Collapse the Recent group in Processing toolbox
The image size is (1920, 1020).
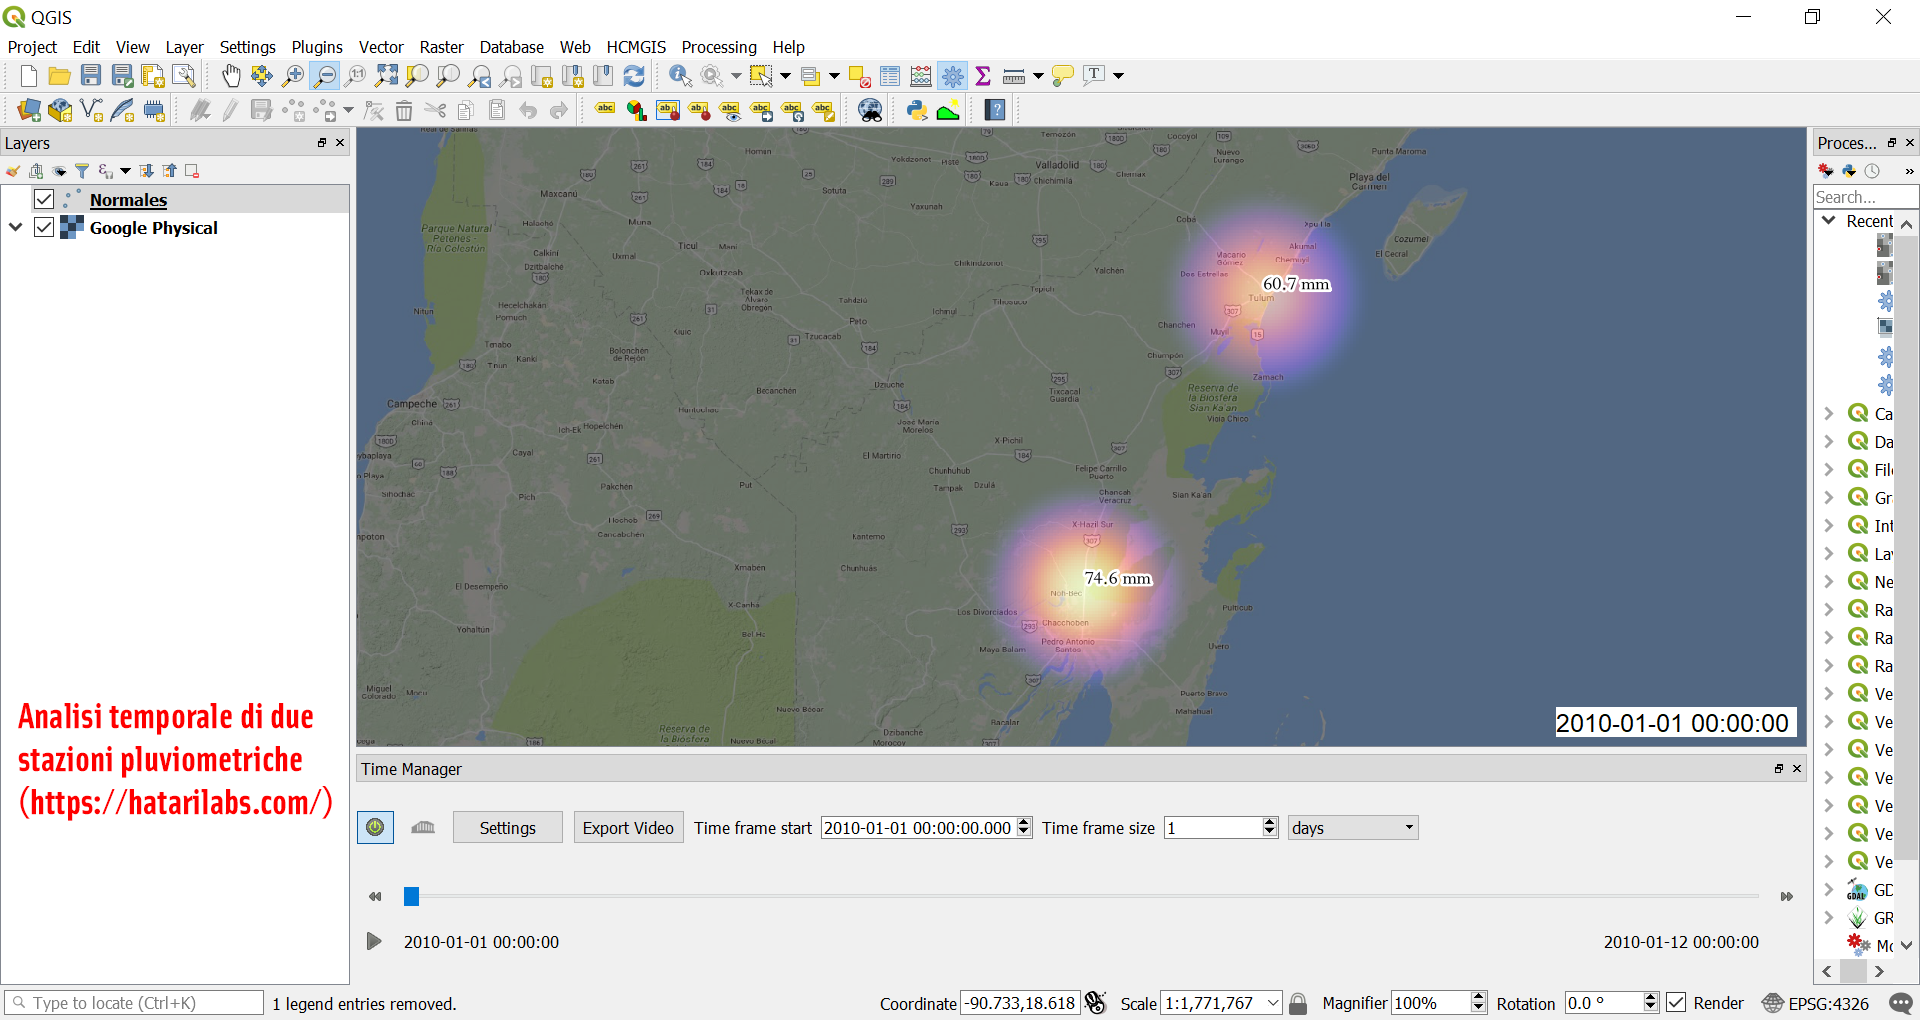[x=1829, y=221]
